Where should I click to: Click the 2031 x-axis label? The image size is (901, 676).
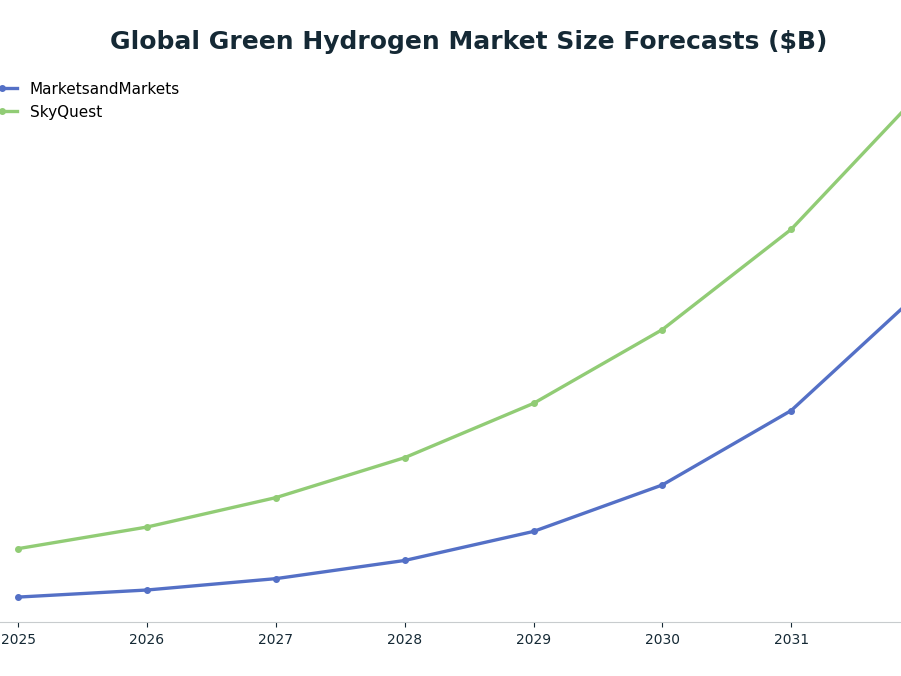(x=791, y=639)
